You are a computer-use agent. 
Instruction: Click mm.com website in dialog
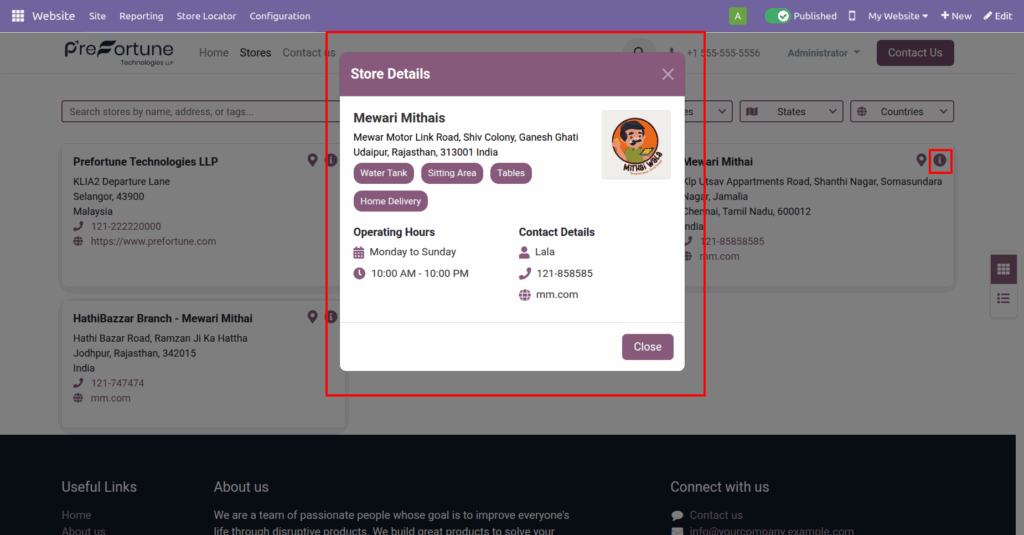[556, 295]
